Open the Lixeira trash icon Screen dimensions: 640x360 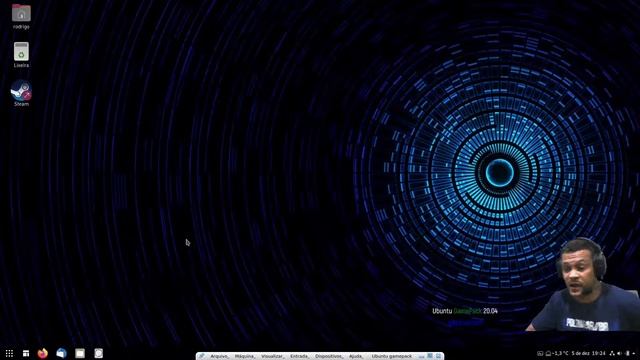[x=21, y=55]
